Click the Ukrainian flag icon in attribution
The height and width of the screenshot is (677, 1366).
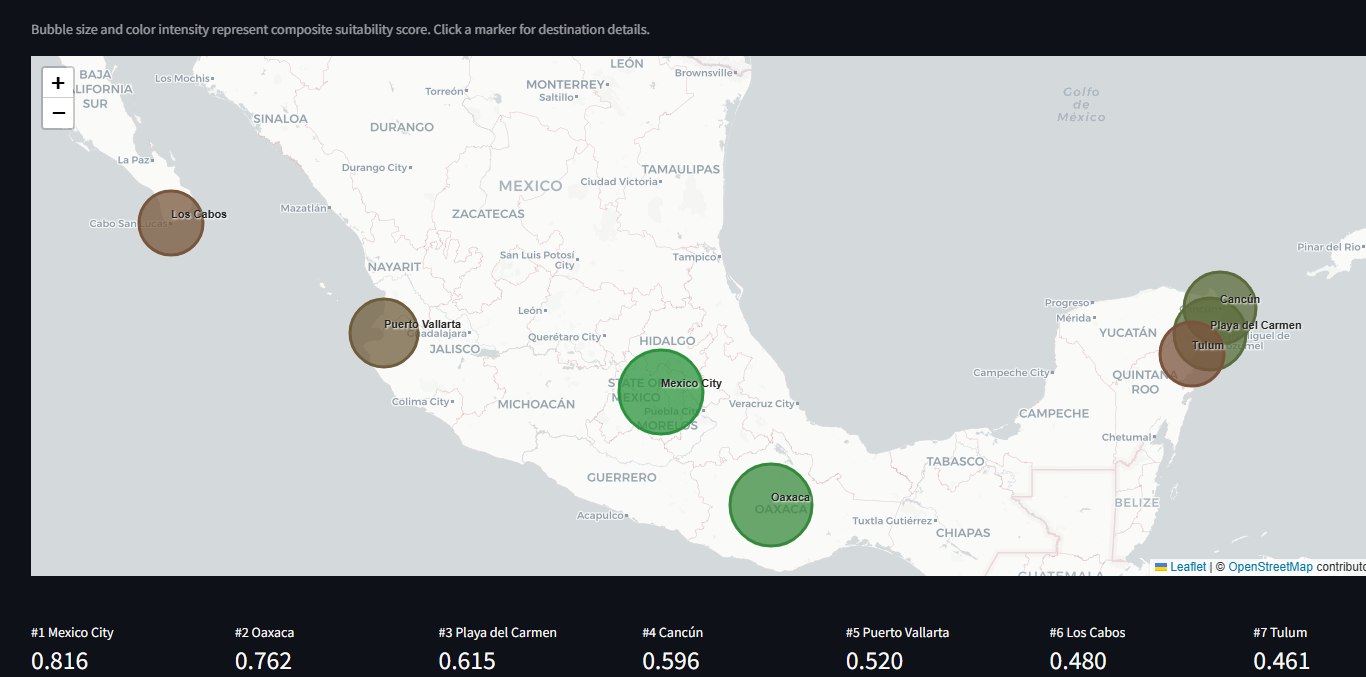(1160, 566)
